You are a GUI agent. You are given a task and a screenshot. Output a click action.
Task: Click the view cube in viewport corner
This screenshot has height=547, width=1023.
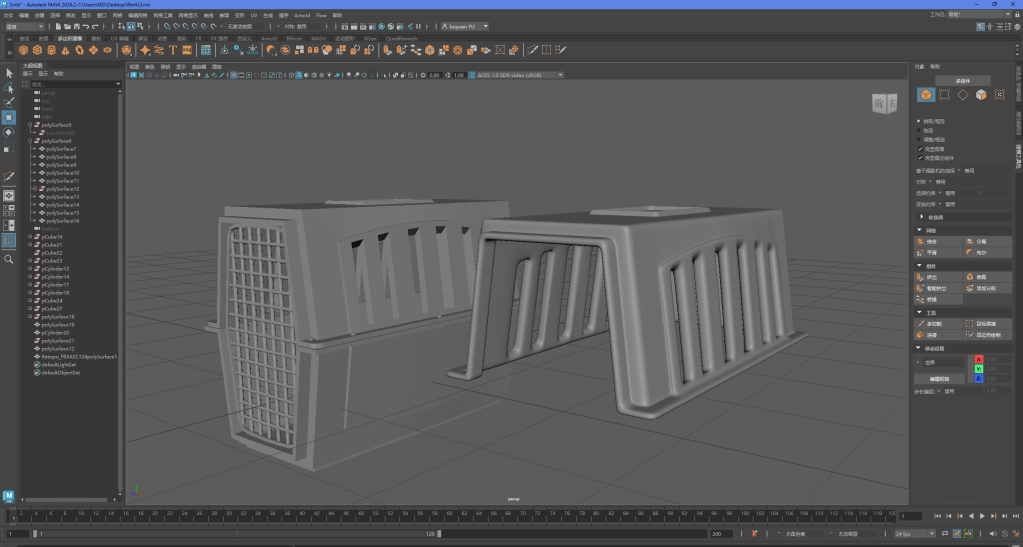[x=885, y=104]
